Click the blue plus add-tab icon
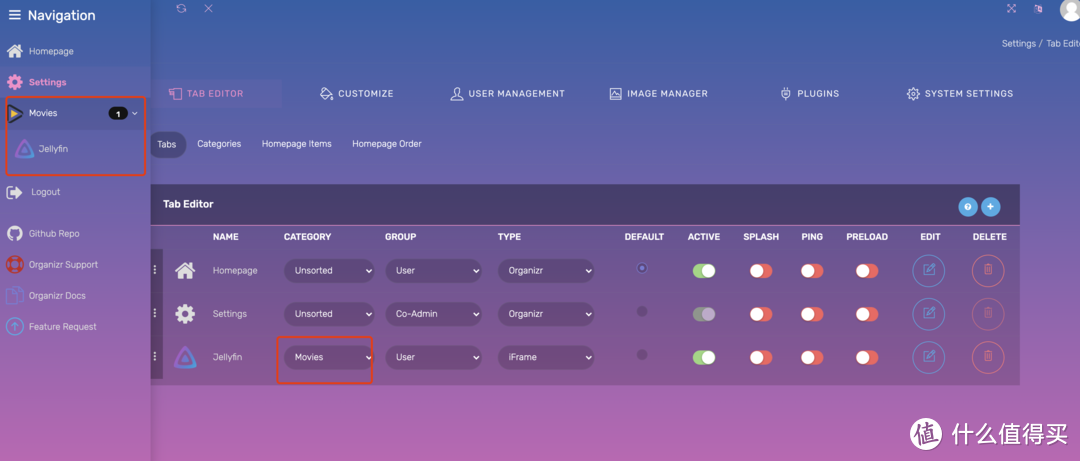Image resolution: width=1080 pixels, height=461 pixels. click(990, 207)
